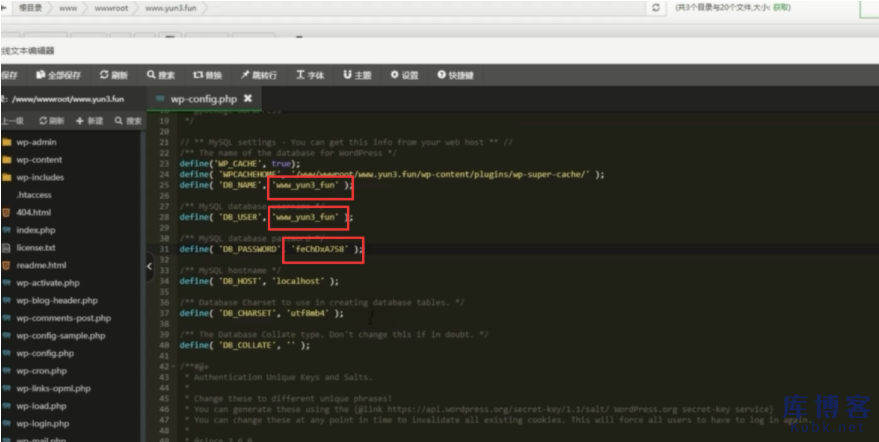Open the 设置 editor settings
879x442 pixels.
(405, 75)
